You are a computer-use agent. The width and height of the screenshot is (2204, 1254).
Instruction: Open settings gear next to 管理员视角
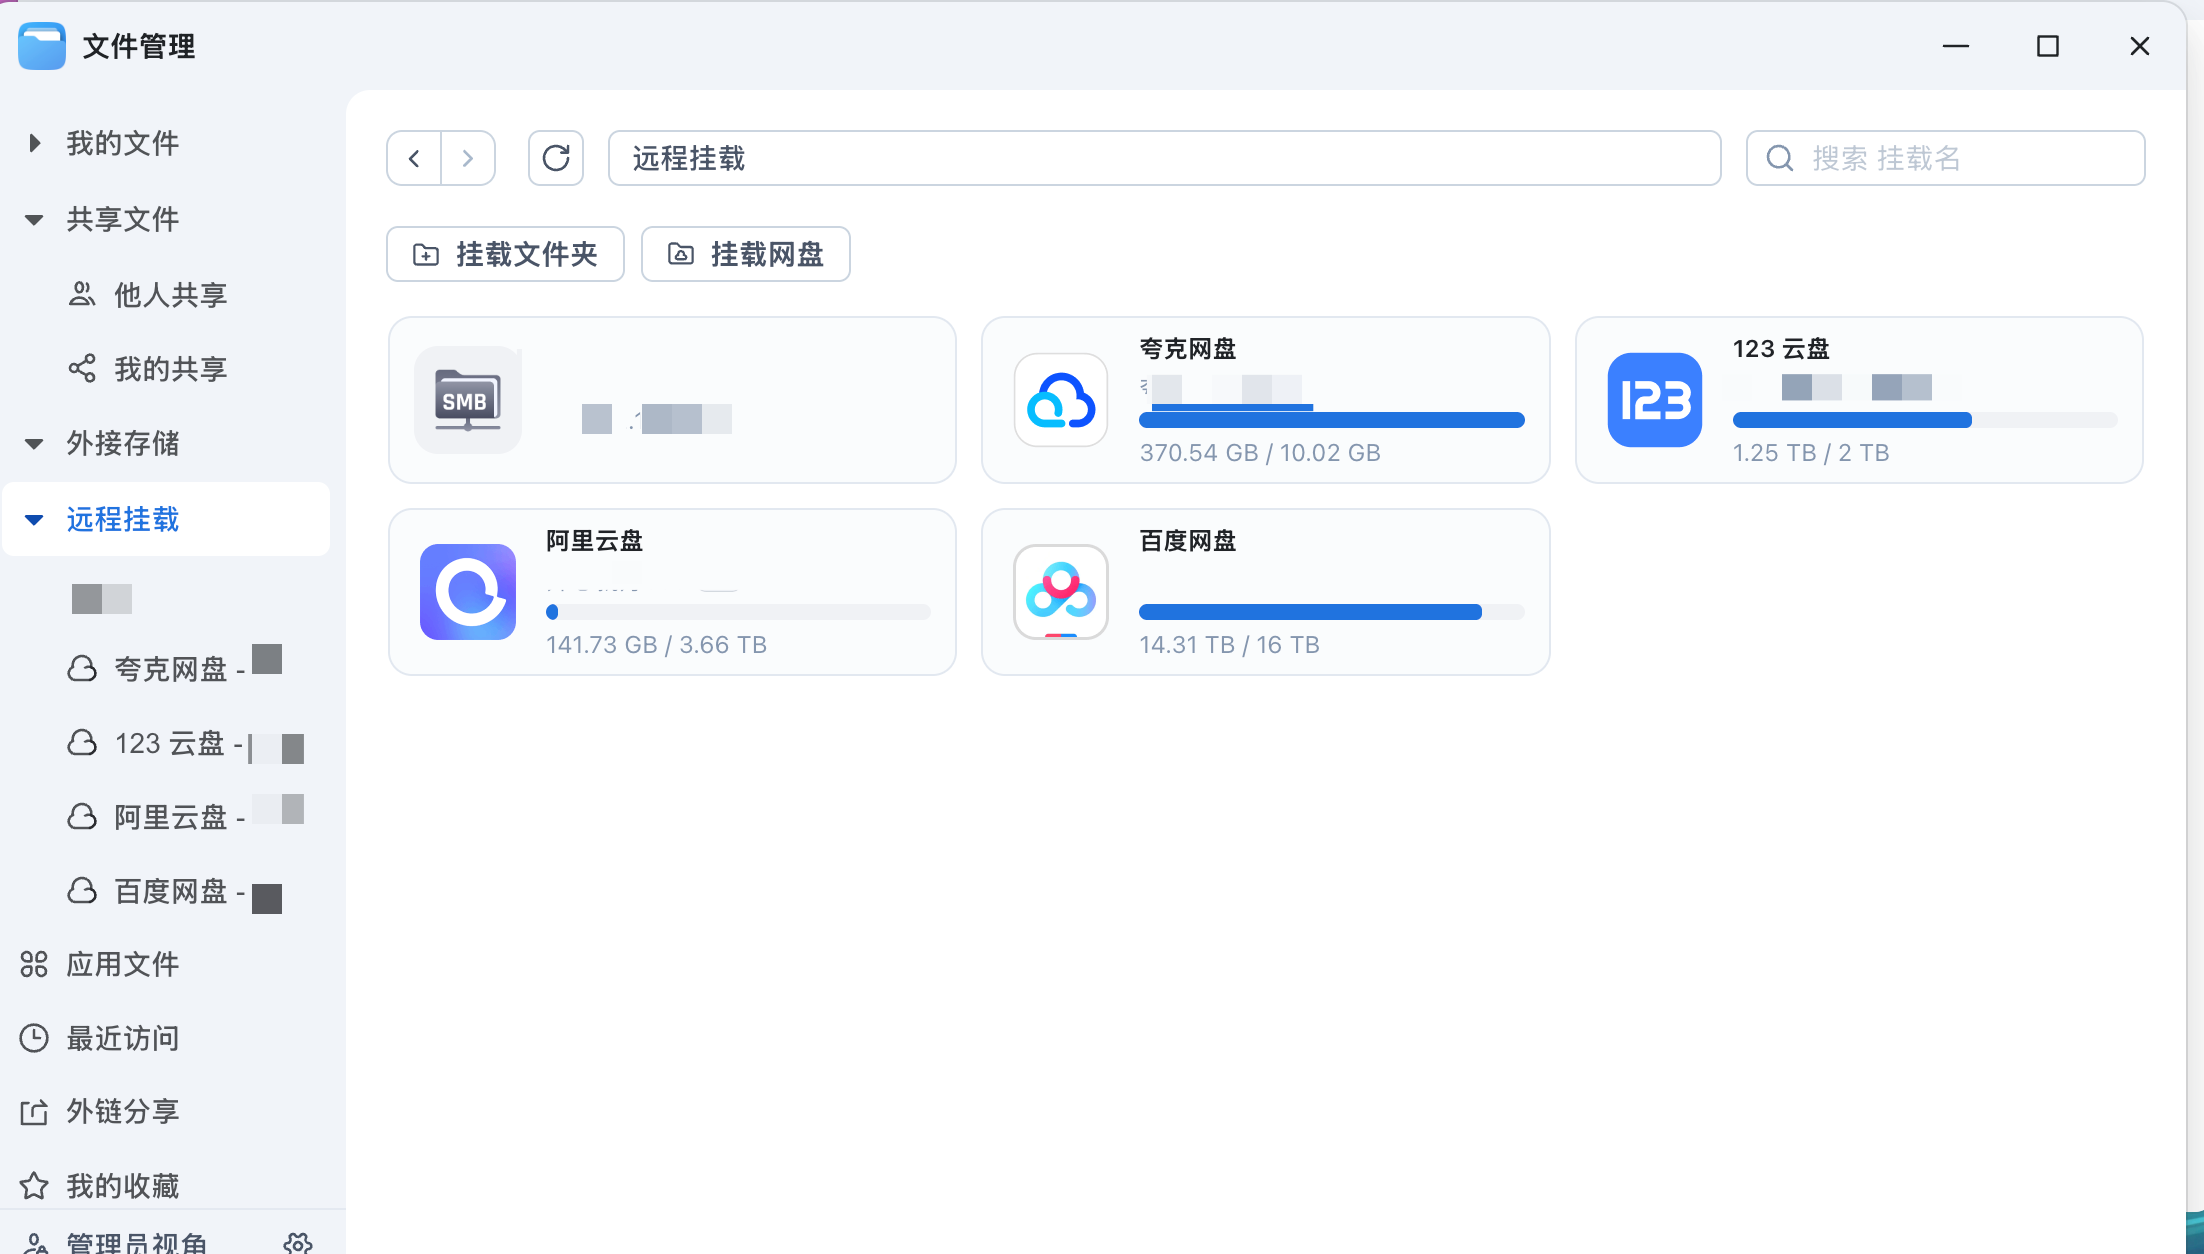pos(298,1243)
